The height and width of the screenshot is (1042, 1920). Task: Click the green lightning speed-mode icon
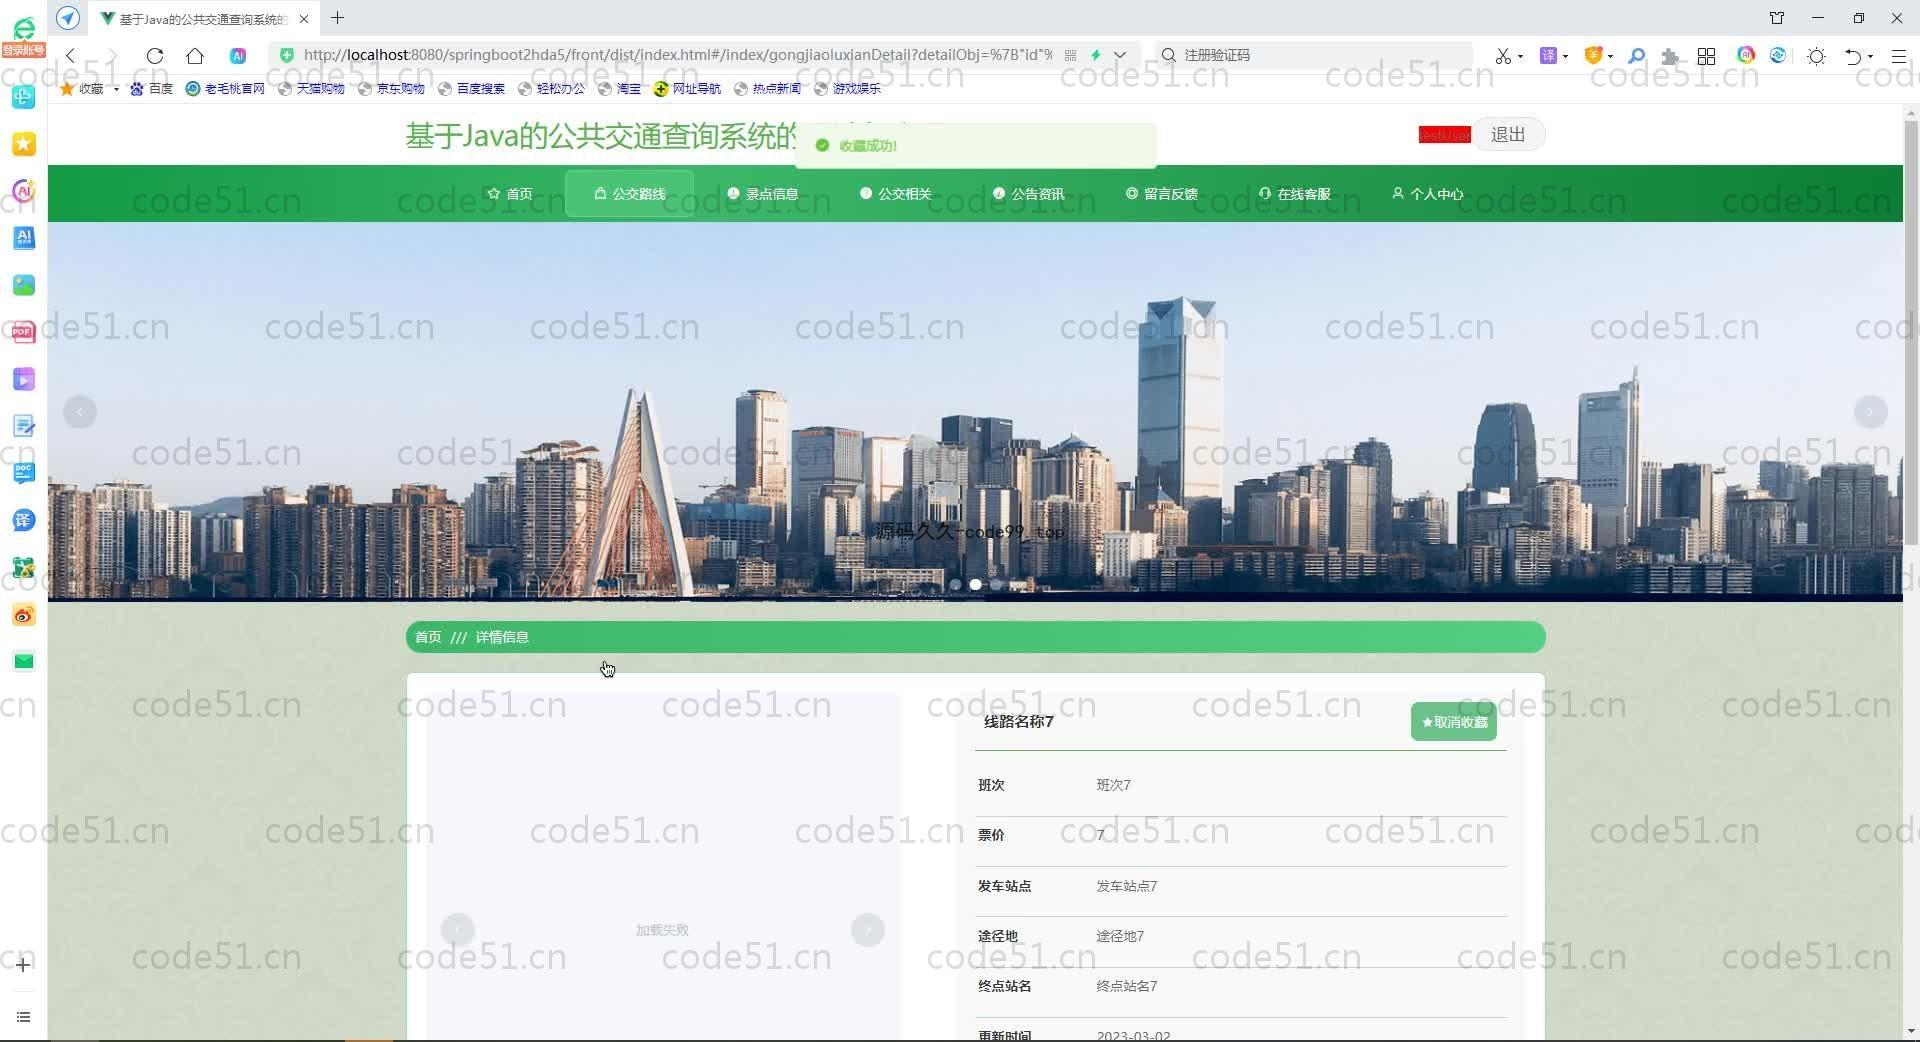pyautogui.click(x=1096, y=56)
